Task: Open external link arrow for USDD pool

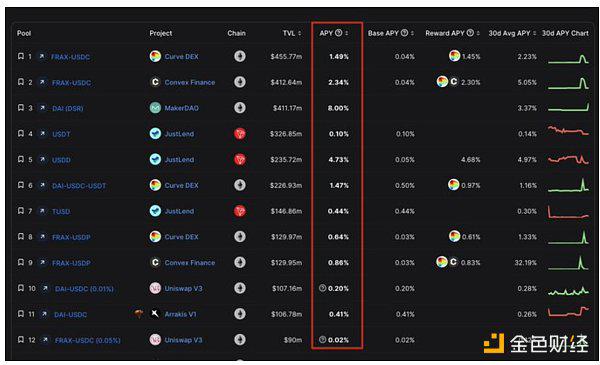Action: [x=42, y=159]
